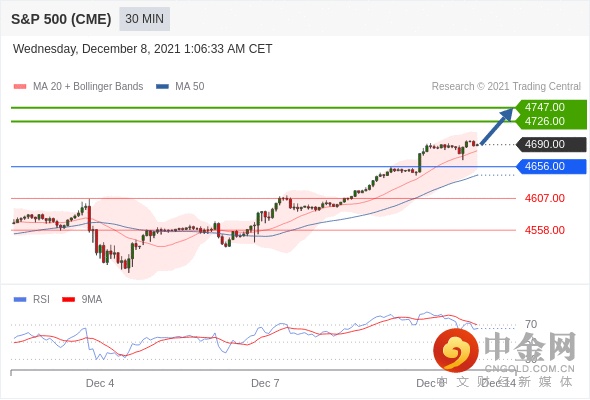Viewport: 590px width, 400px height.
Task: Click the MA 50 legend label
Action: point(190,87)
